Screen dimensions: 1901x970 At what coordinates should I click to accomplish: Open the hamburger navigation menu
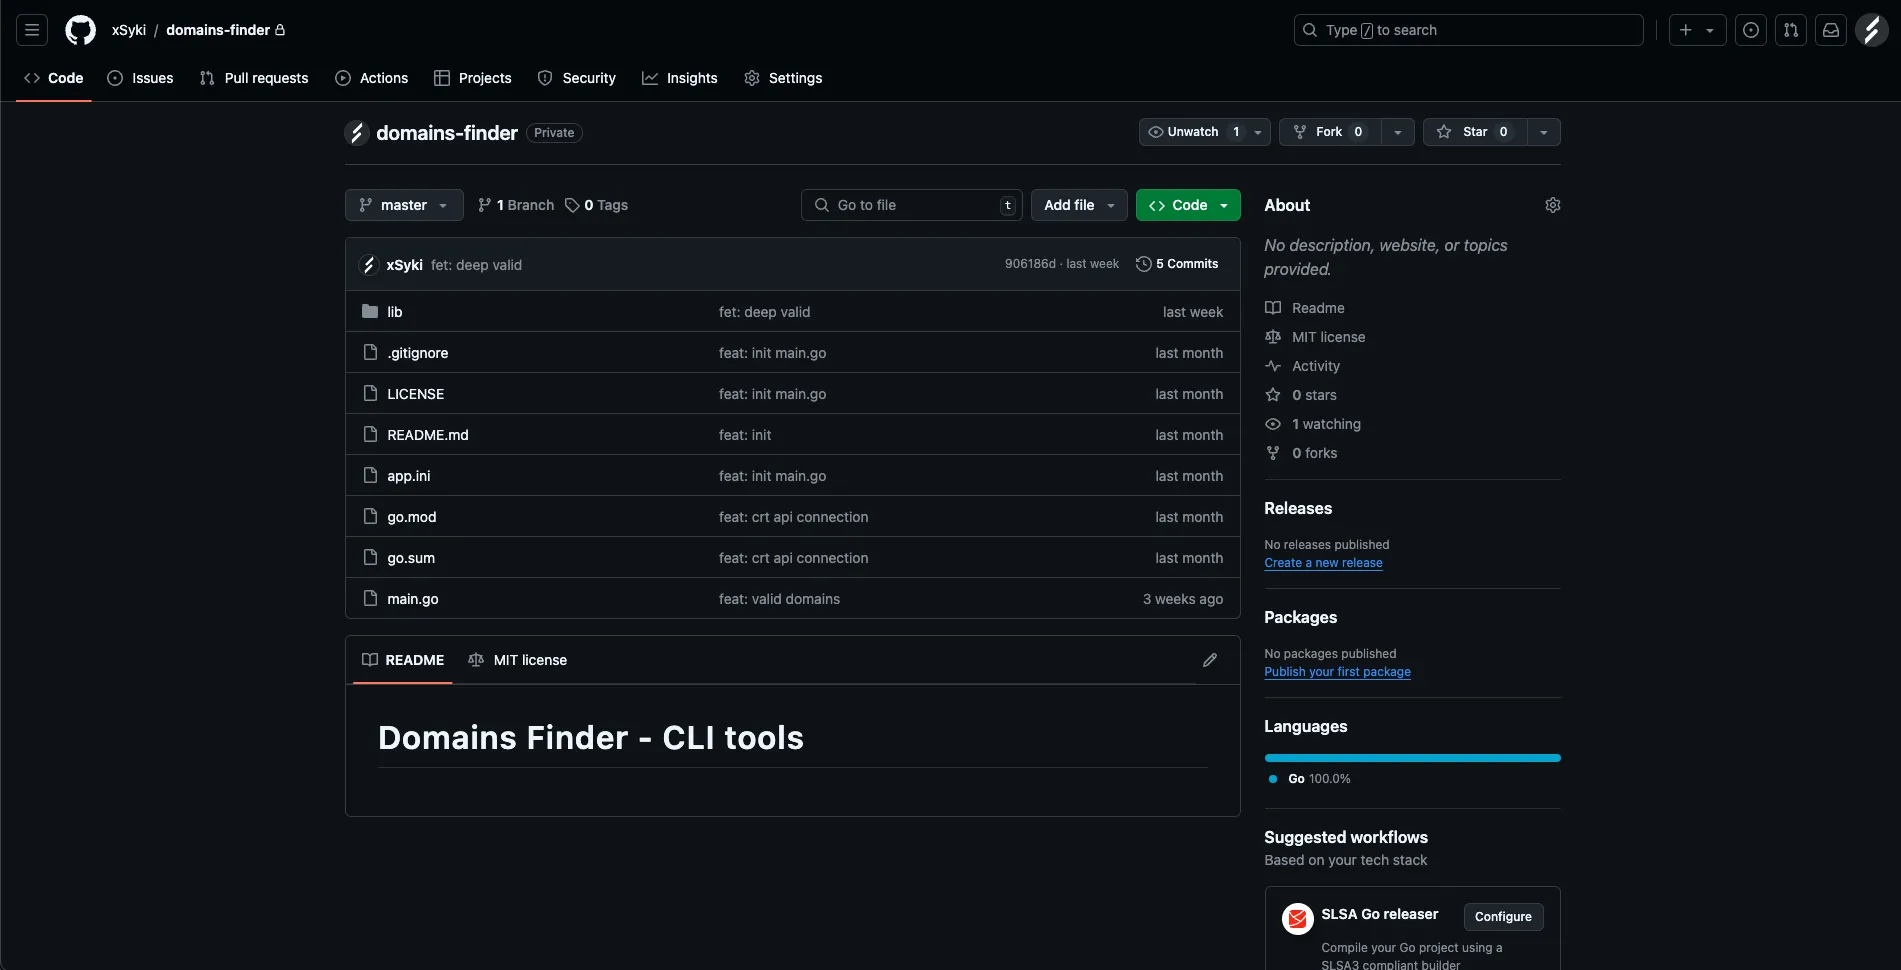(32, 30)
